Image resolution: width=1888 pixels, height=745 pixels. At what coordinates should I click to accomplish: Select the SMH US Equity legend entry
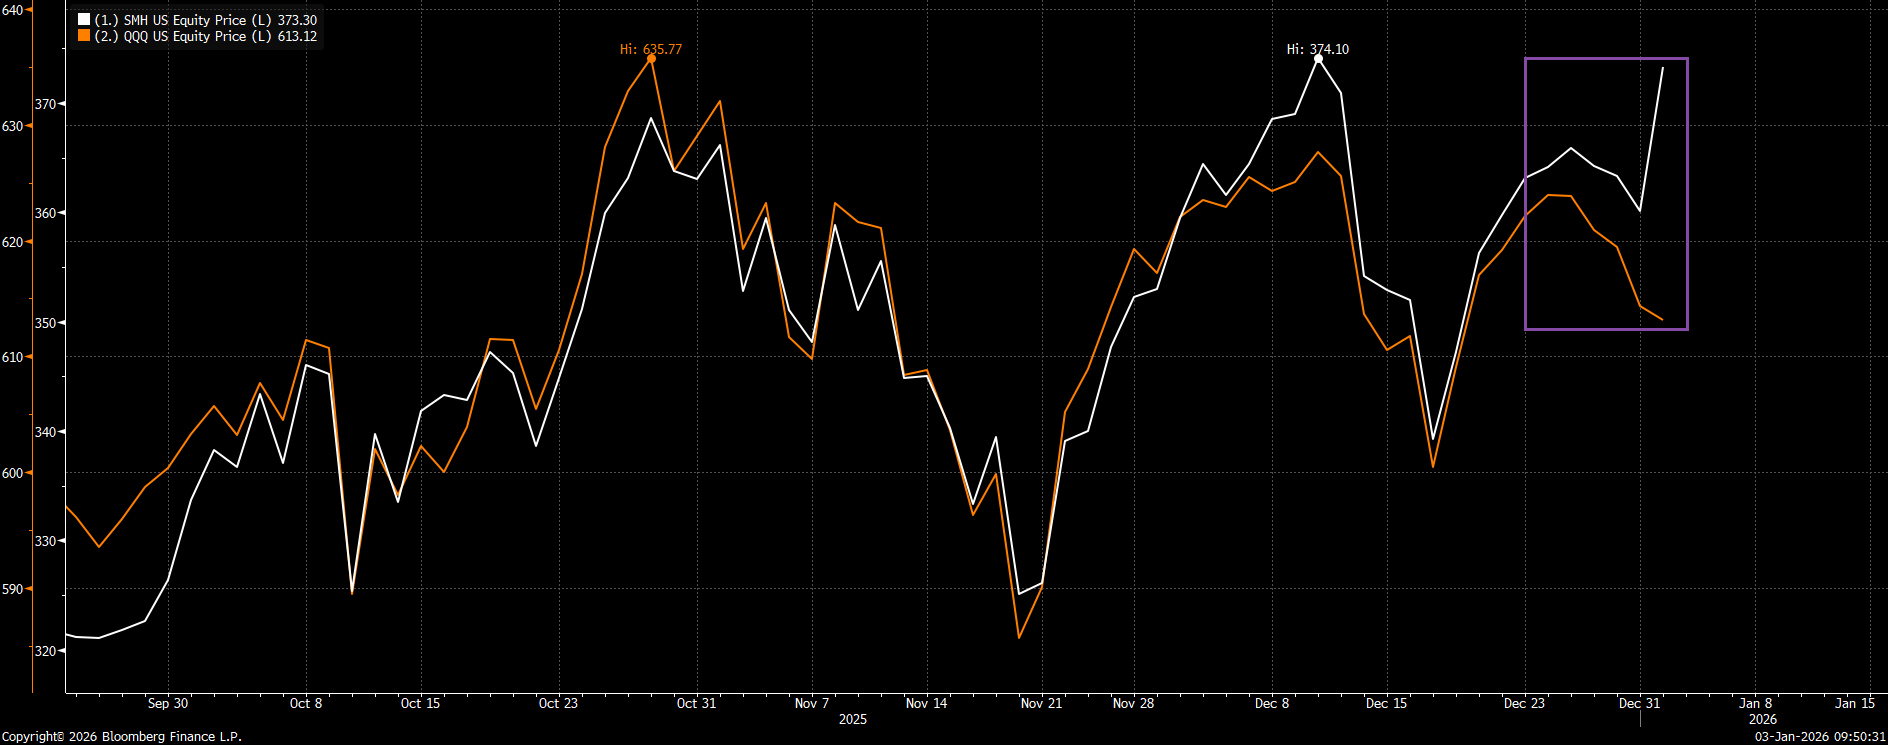(x=199, y=20)
